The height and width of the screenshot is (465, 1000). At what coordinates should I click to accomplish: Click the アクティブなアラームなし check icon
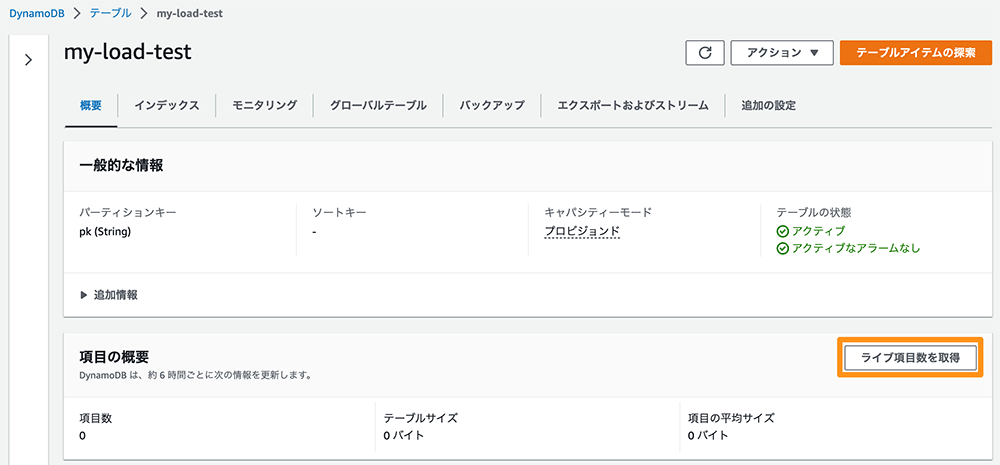click(x=783, y=249)
